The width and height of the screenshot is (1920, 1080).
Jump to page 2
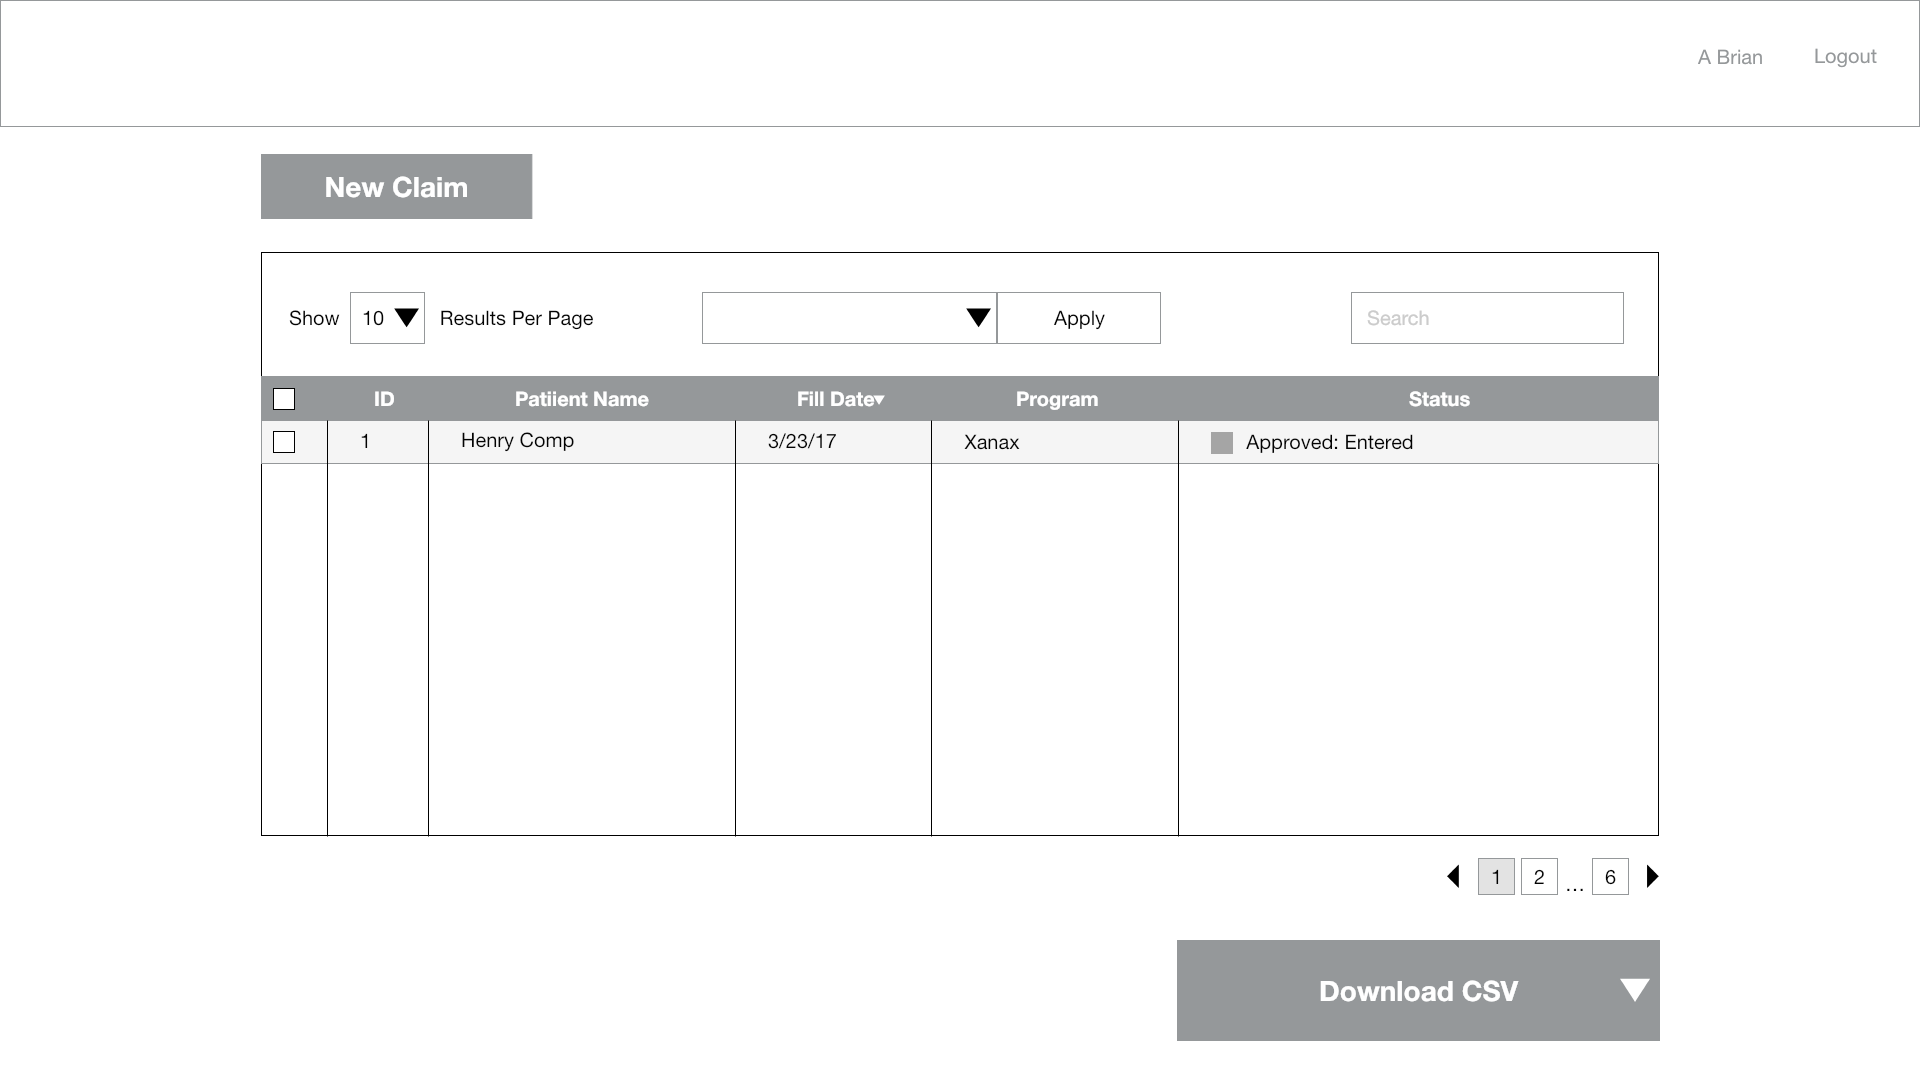[x=1538, y=877]
